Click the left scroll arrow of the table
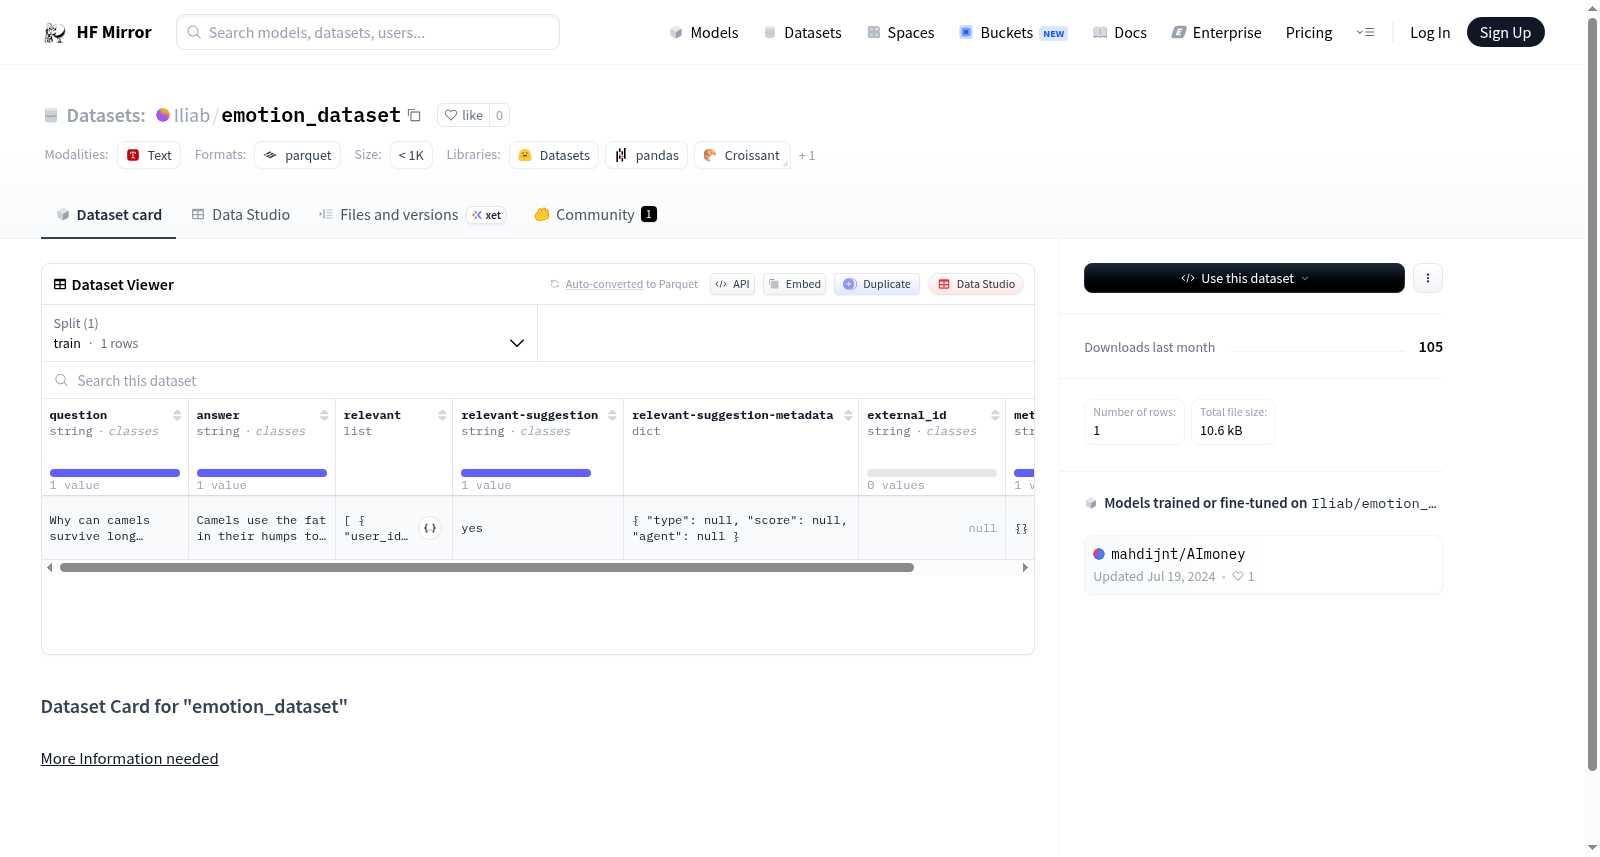 click(50, 567)
